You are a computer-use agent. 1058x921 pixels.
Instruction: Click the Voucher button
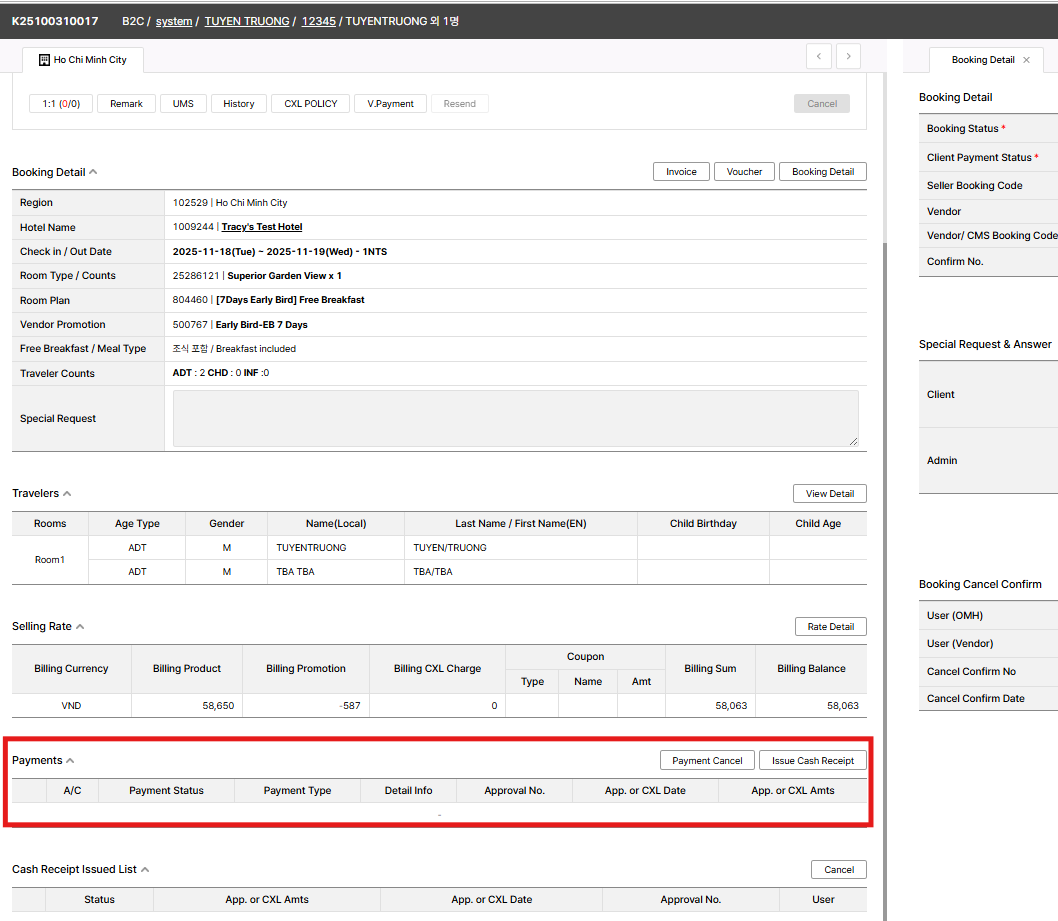pos(744,172)
